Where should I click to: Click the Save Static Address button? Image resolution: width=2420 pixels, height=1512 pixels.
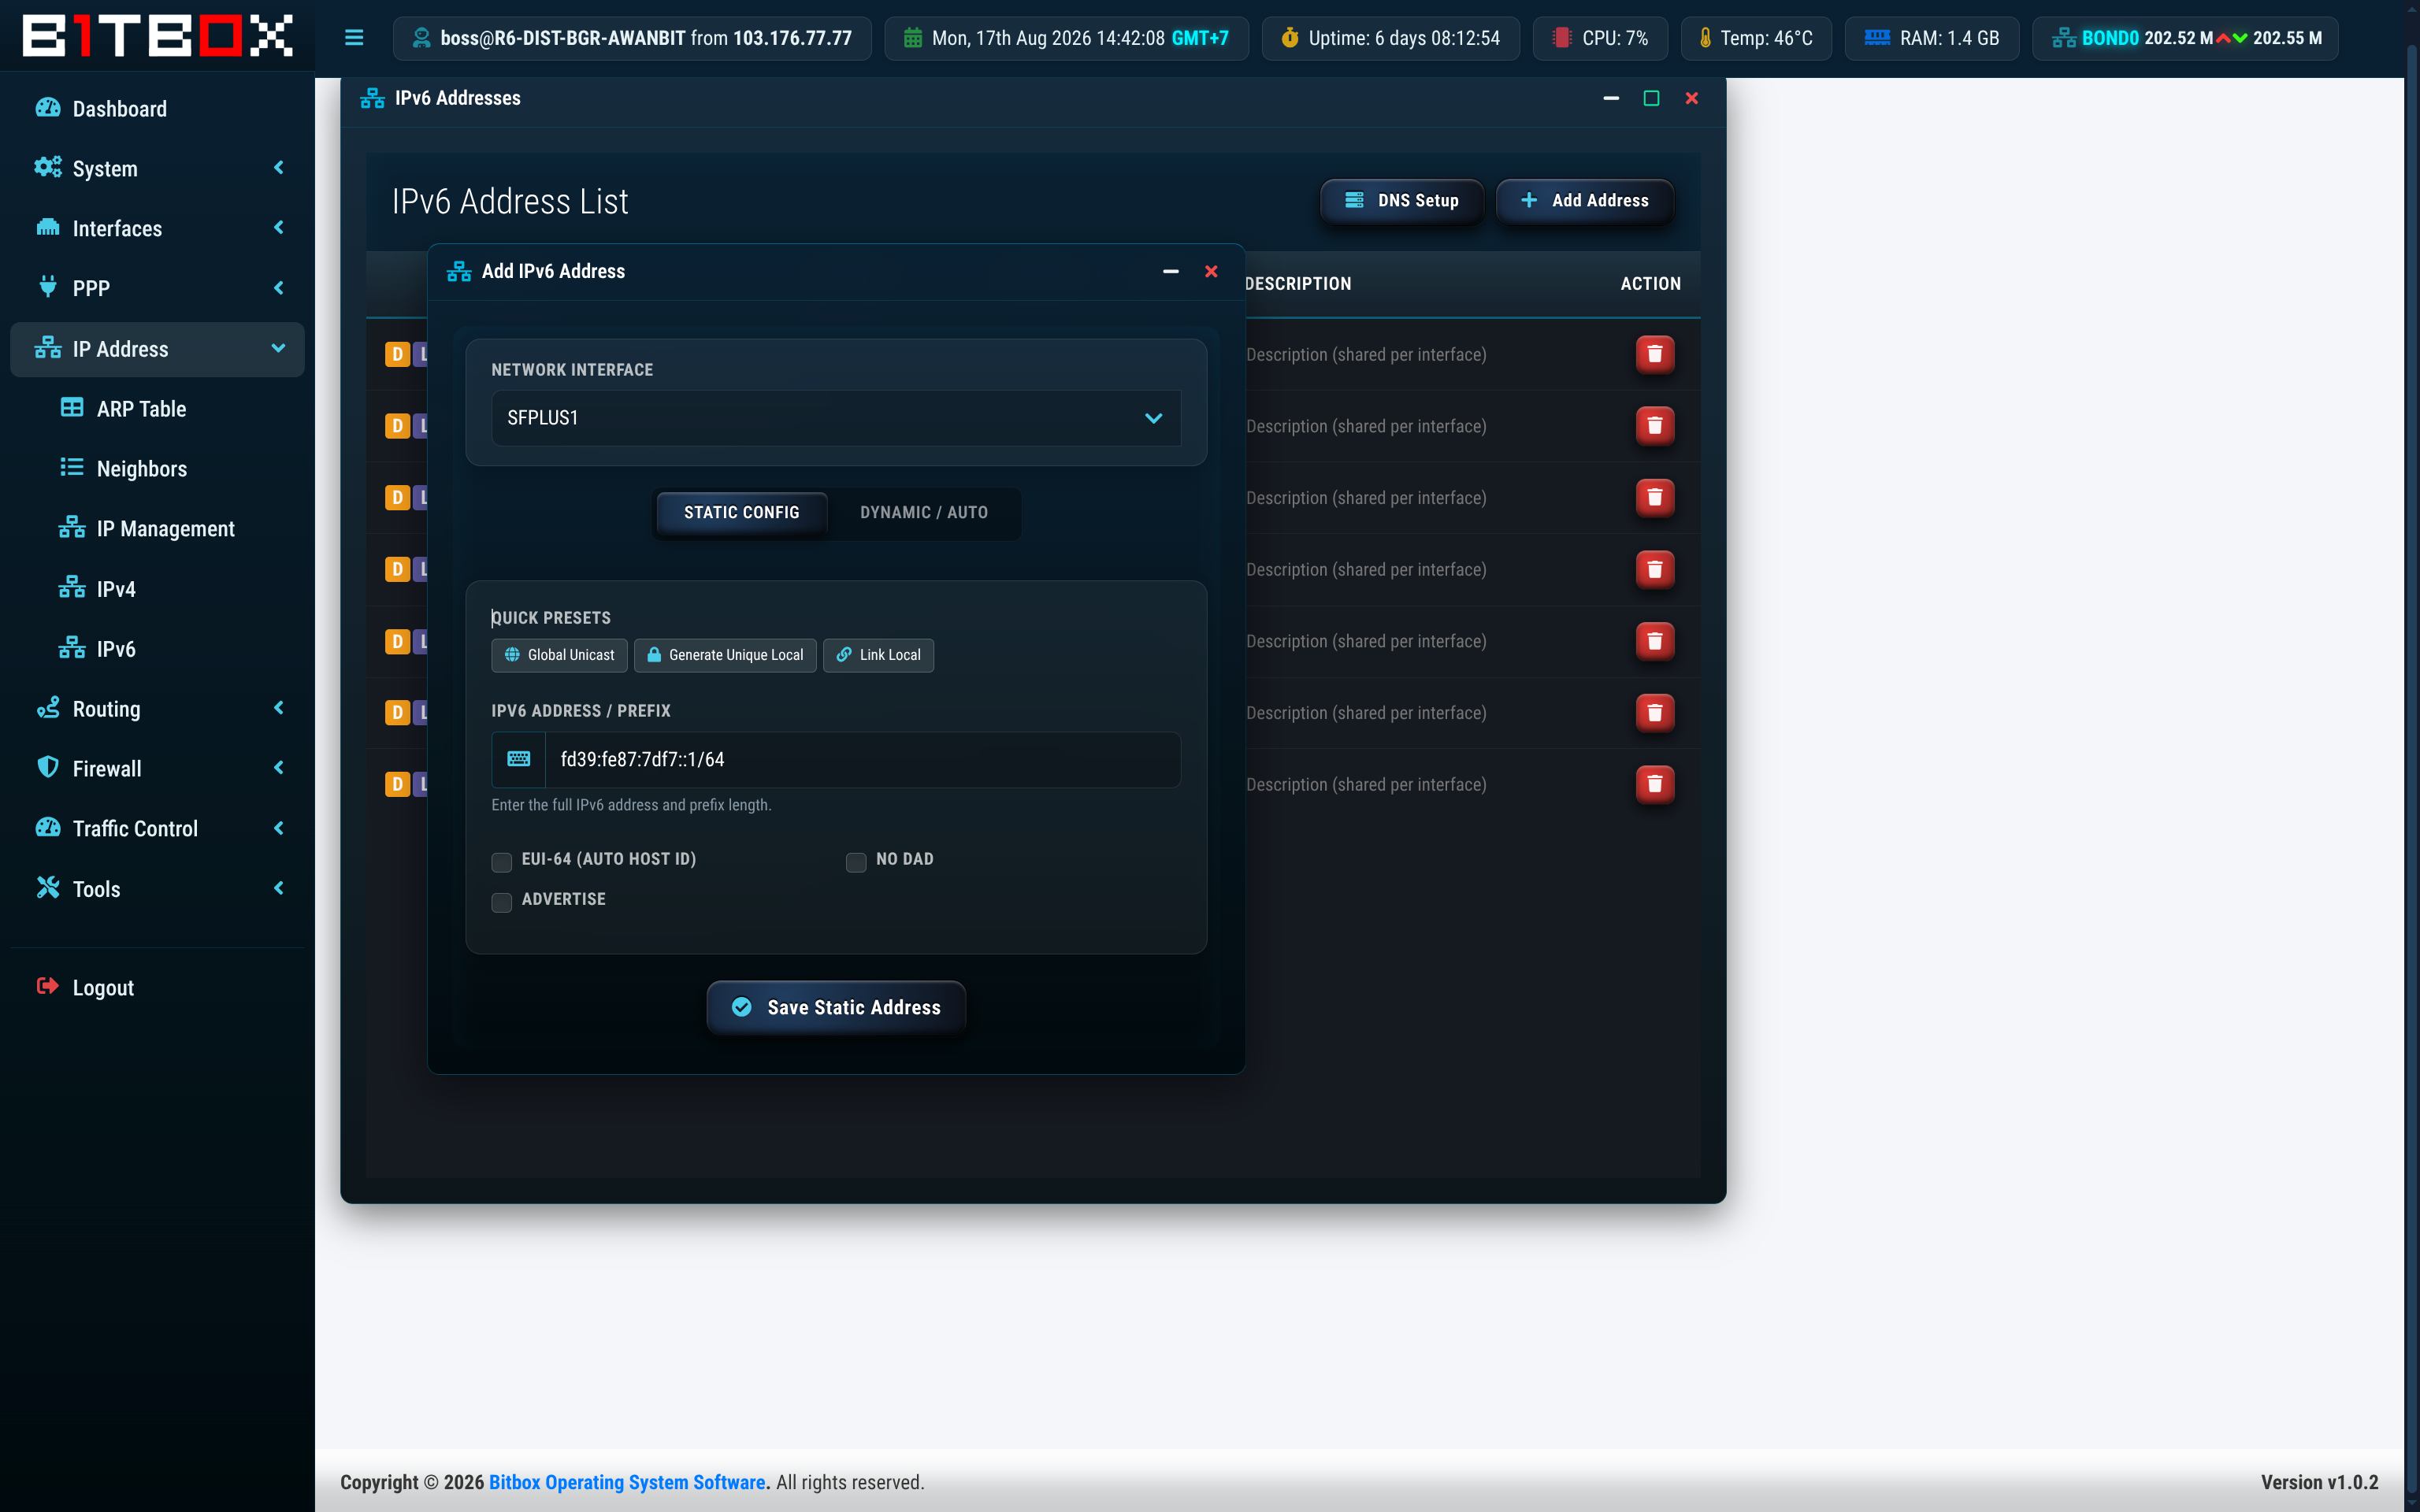click(836, 1007)
